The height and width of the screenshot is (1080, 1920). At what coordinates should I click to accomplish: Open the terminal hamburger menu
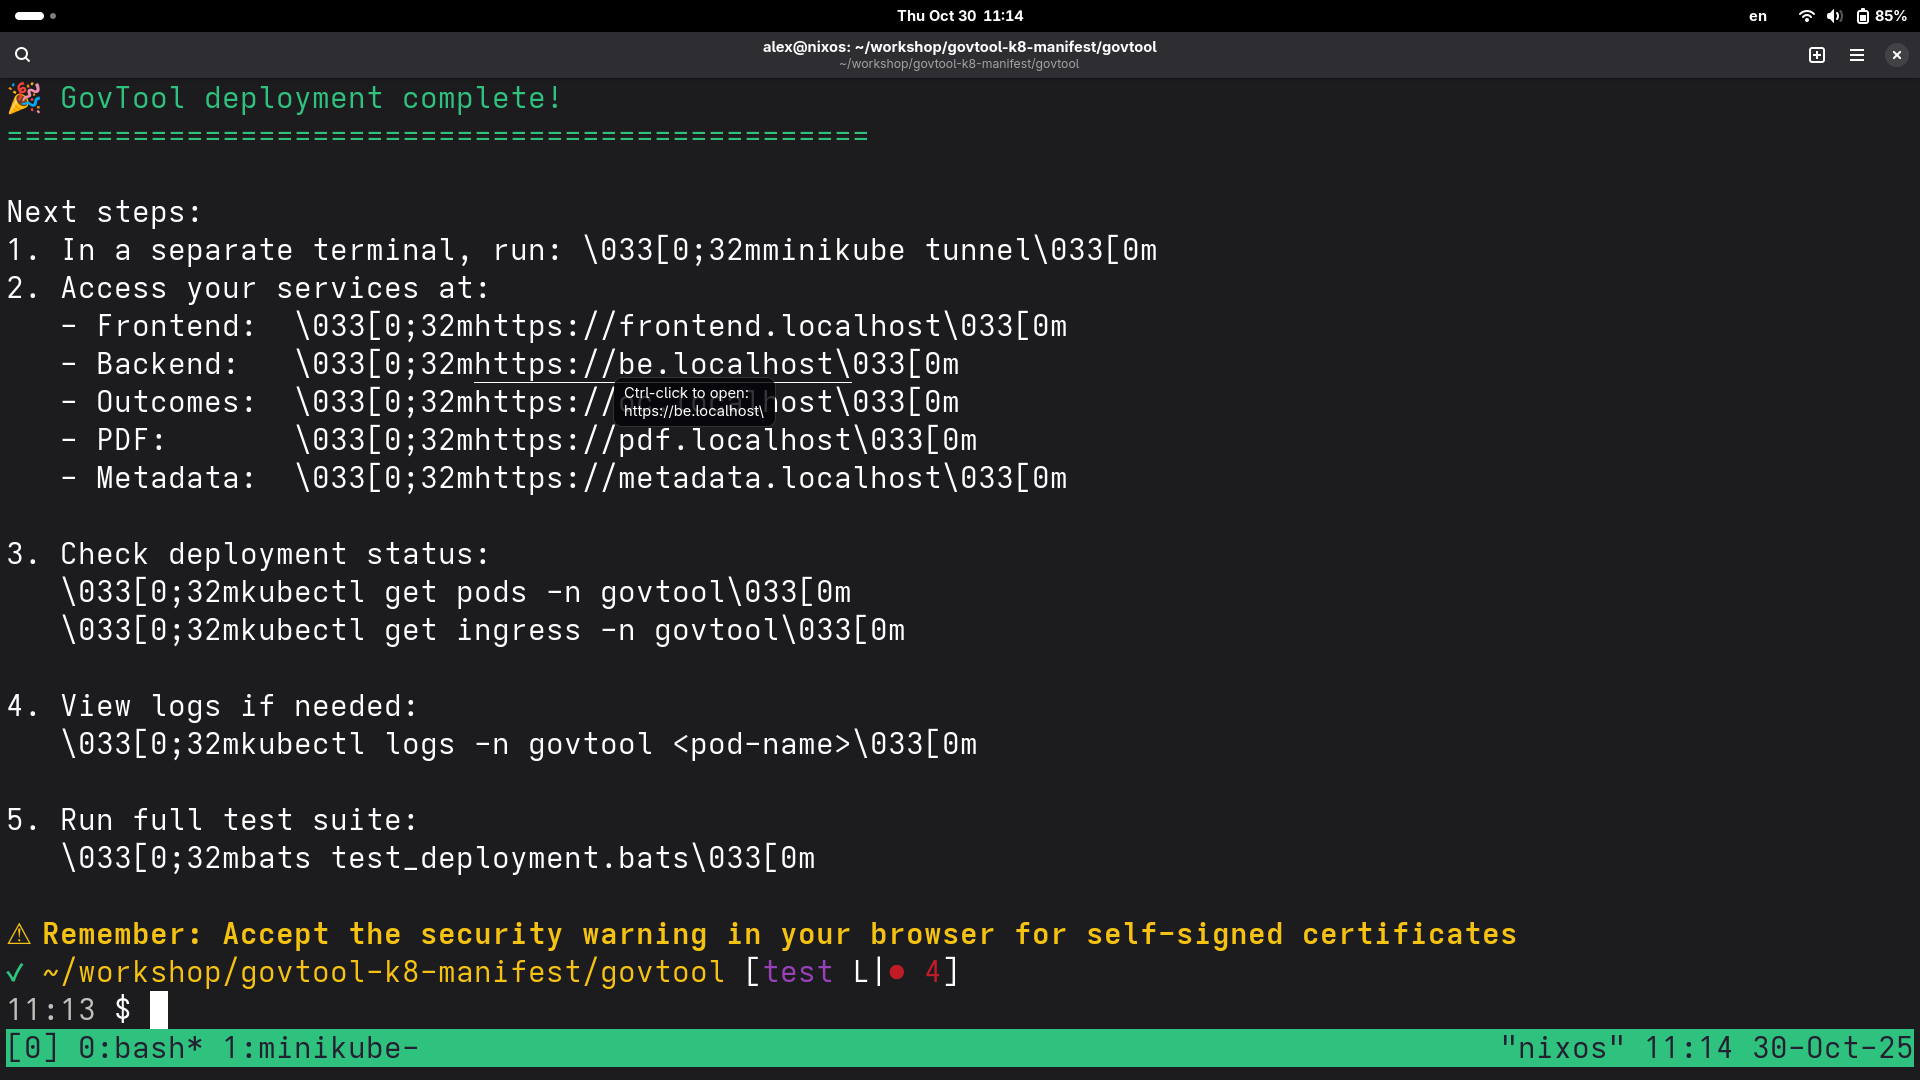coord(1857,55)
